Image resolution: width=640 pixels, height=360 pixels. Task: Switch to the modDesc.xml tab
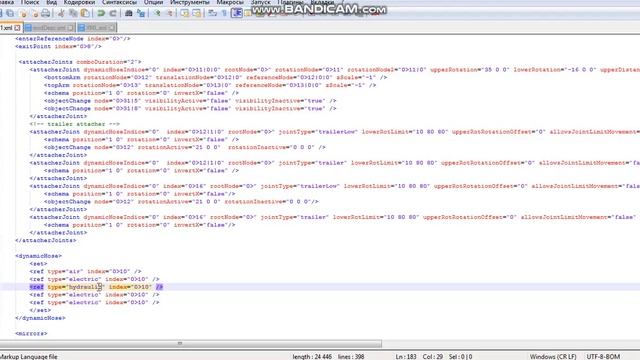pos(48,28)
